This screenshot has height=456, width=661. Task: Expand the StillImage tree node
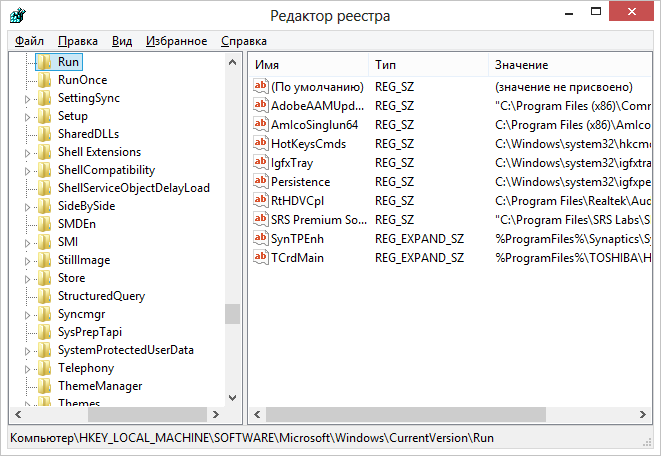pos(27,261)
